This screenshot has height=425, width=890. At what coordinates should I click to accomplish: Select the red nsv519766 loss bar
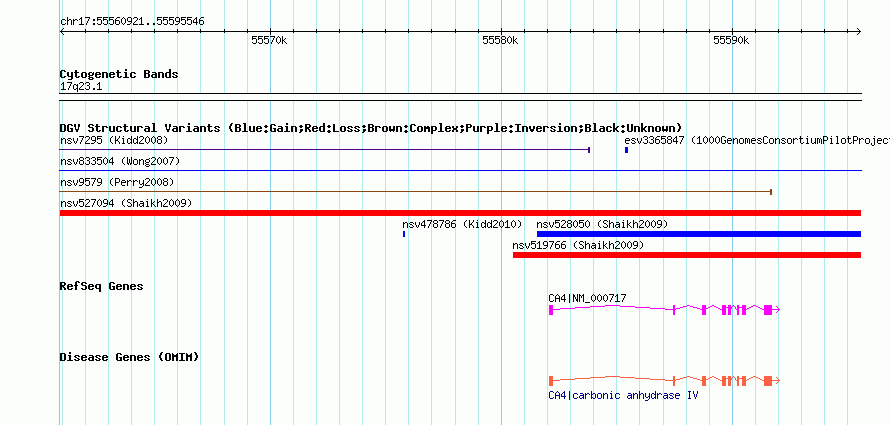click(x=687, y=255)
